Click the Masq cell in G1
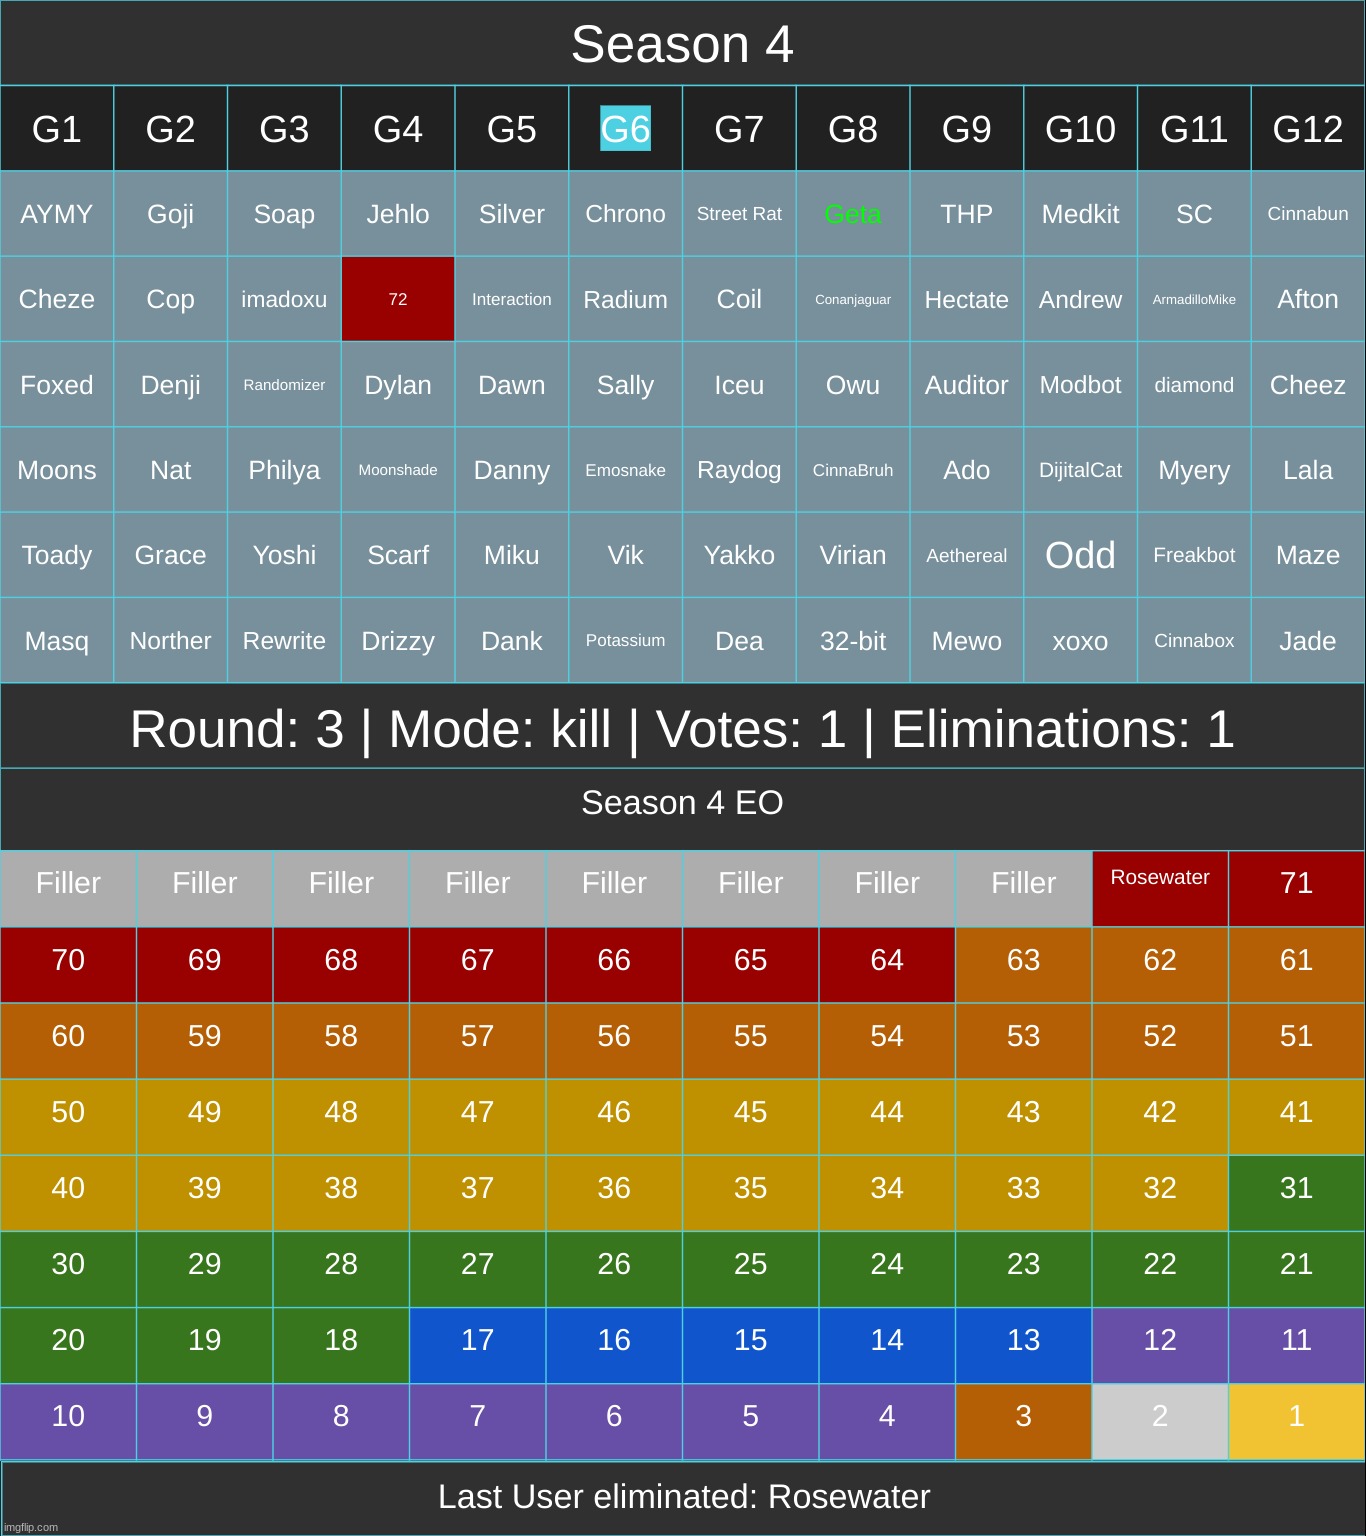The image size is (1366, 1536). (57, 641)
